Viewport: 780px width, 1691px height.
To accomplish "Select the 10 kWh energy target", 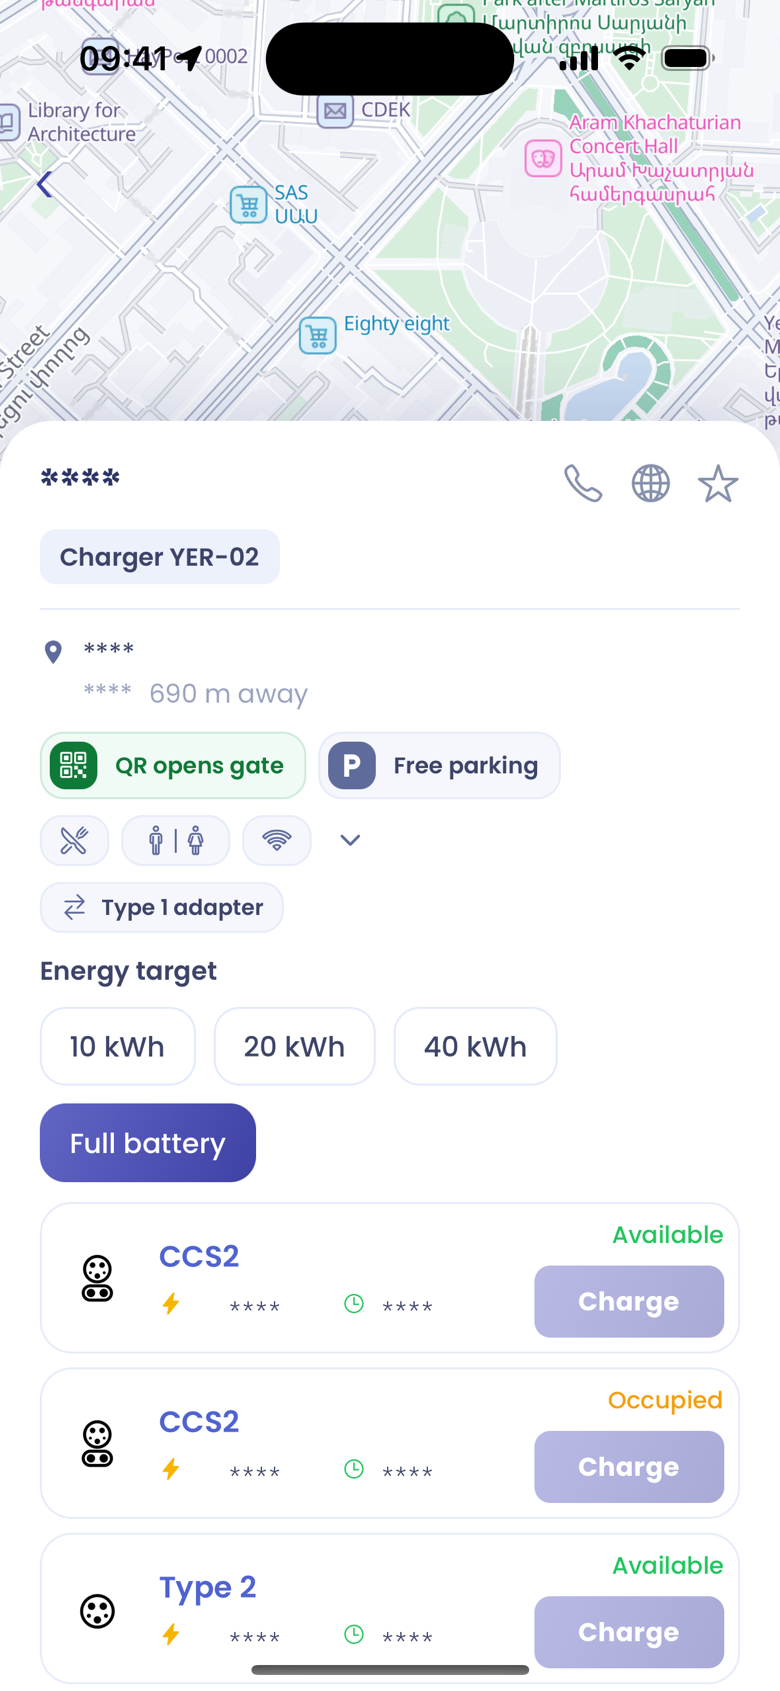I will pos(118,1046).
